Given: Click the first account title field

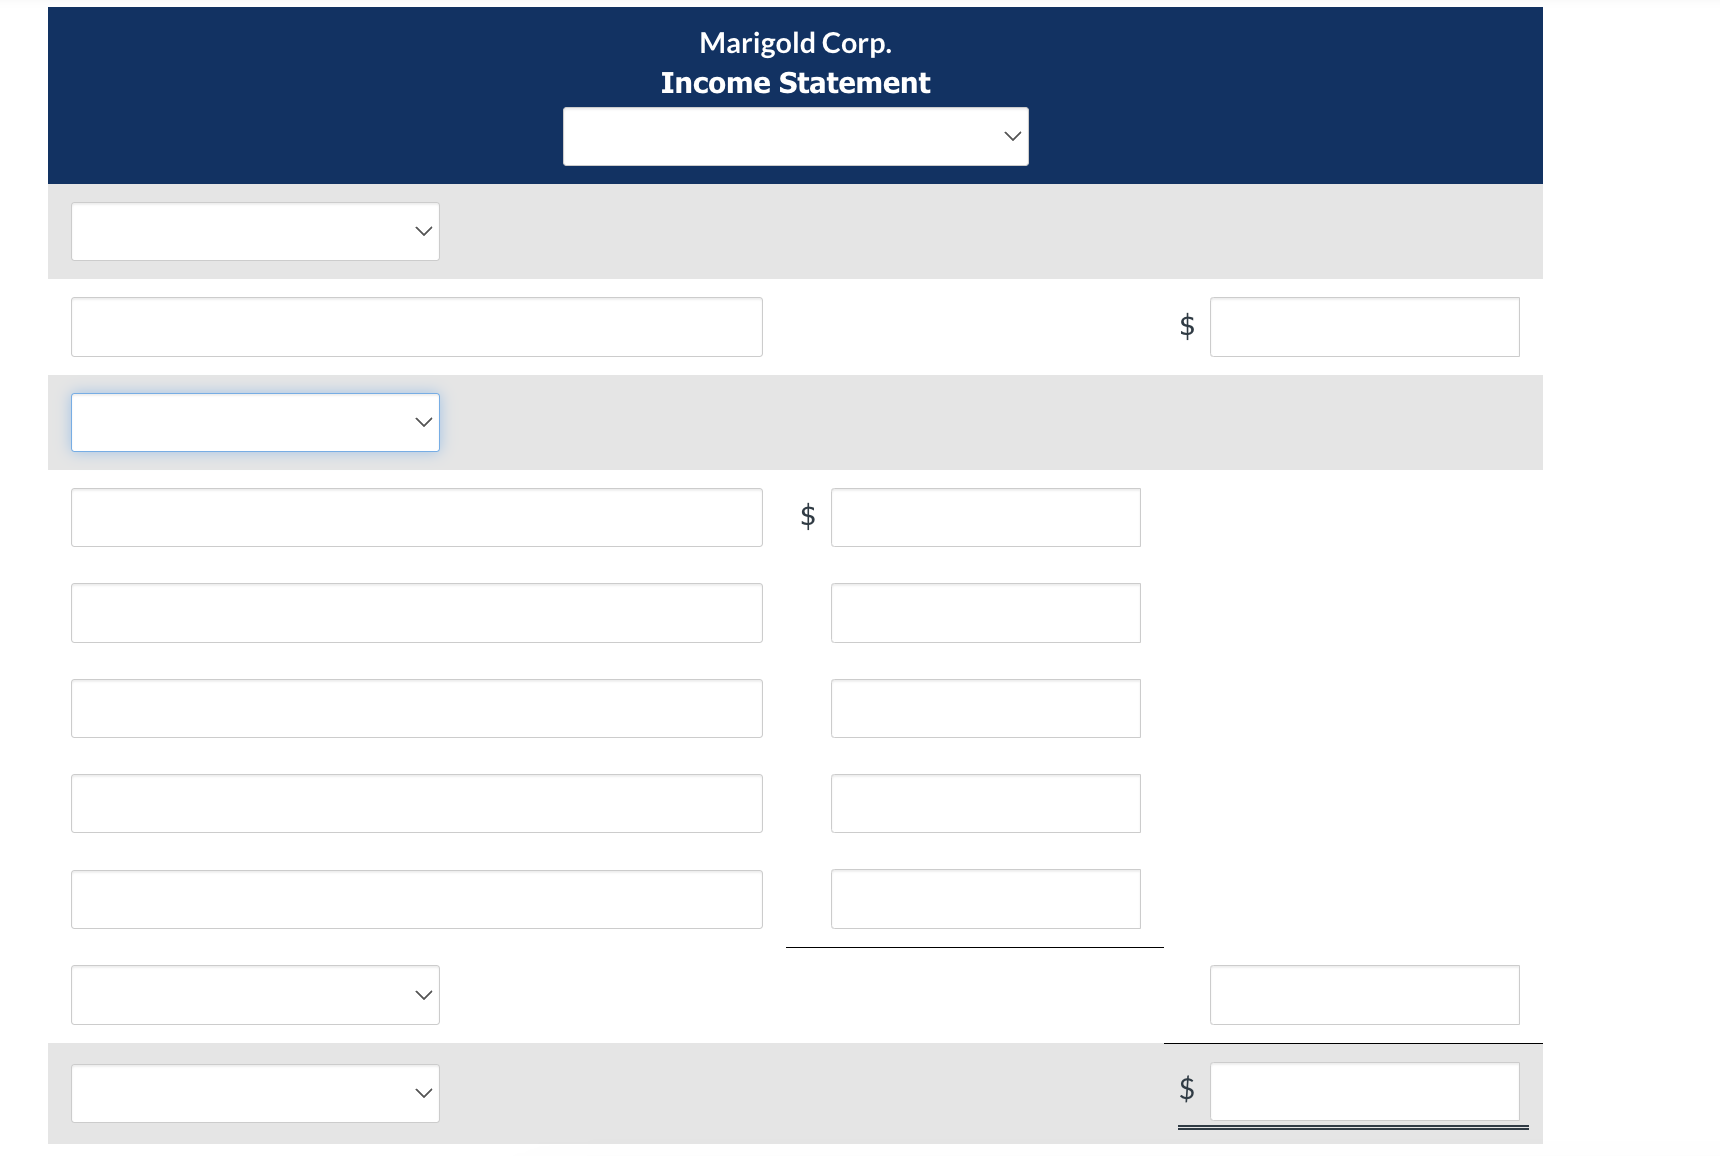Looking at the screenshot, I should 416,326.
